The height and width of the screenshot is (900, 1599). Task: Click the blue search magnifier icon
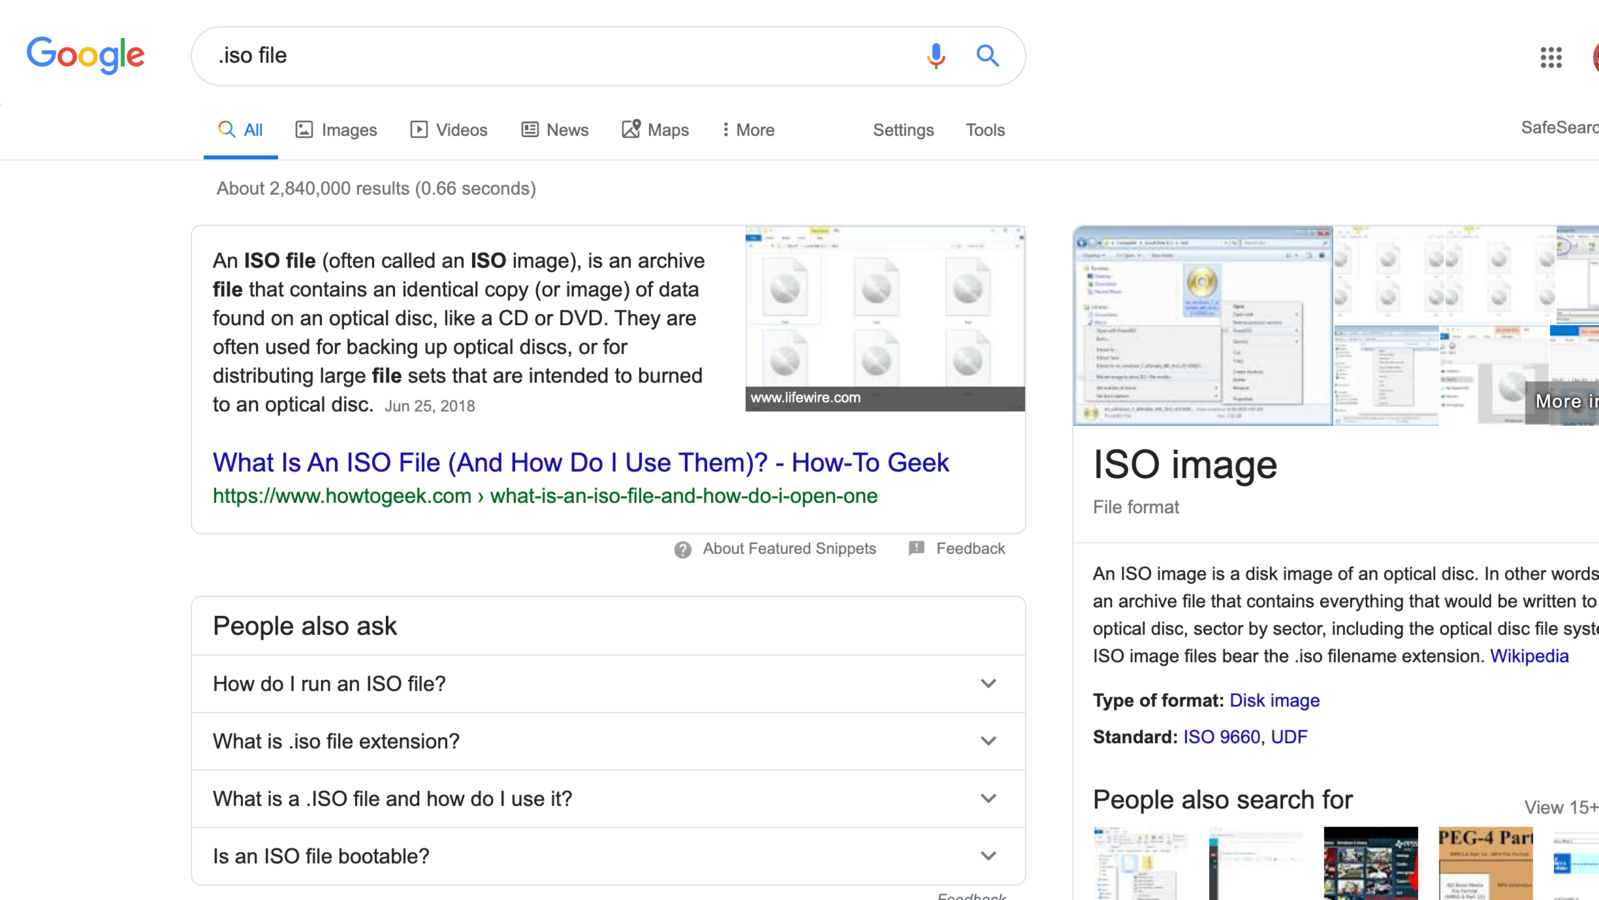pyautogui.click(x=987, y=56)
